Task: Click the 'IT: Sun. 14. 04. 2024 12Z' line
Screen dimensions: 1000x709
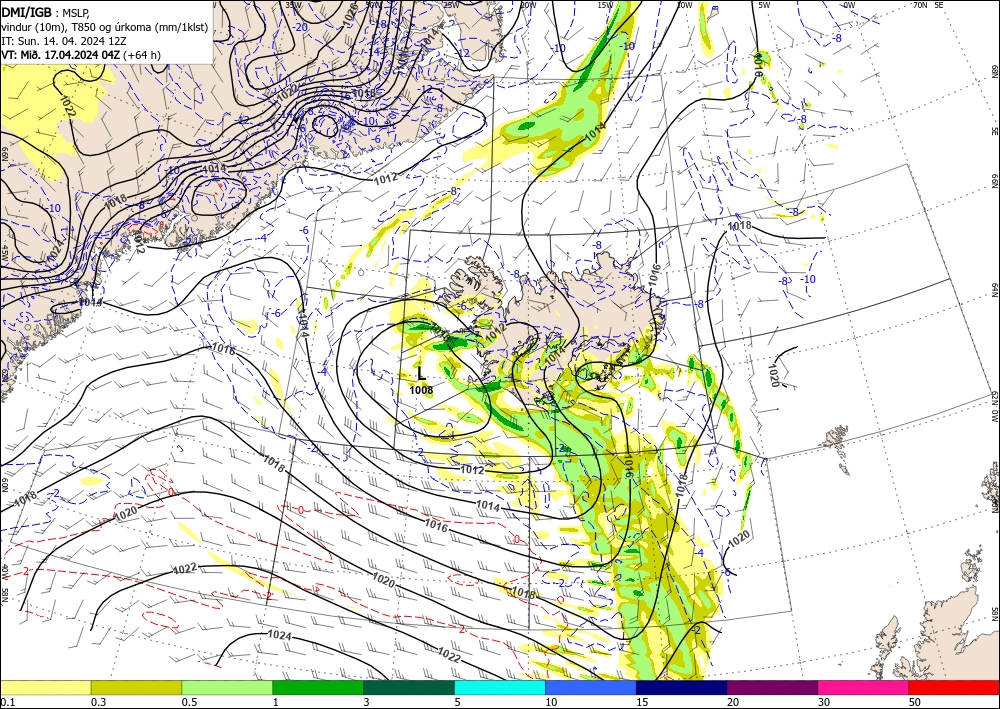Action: [x=62, y=41]
